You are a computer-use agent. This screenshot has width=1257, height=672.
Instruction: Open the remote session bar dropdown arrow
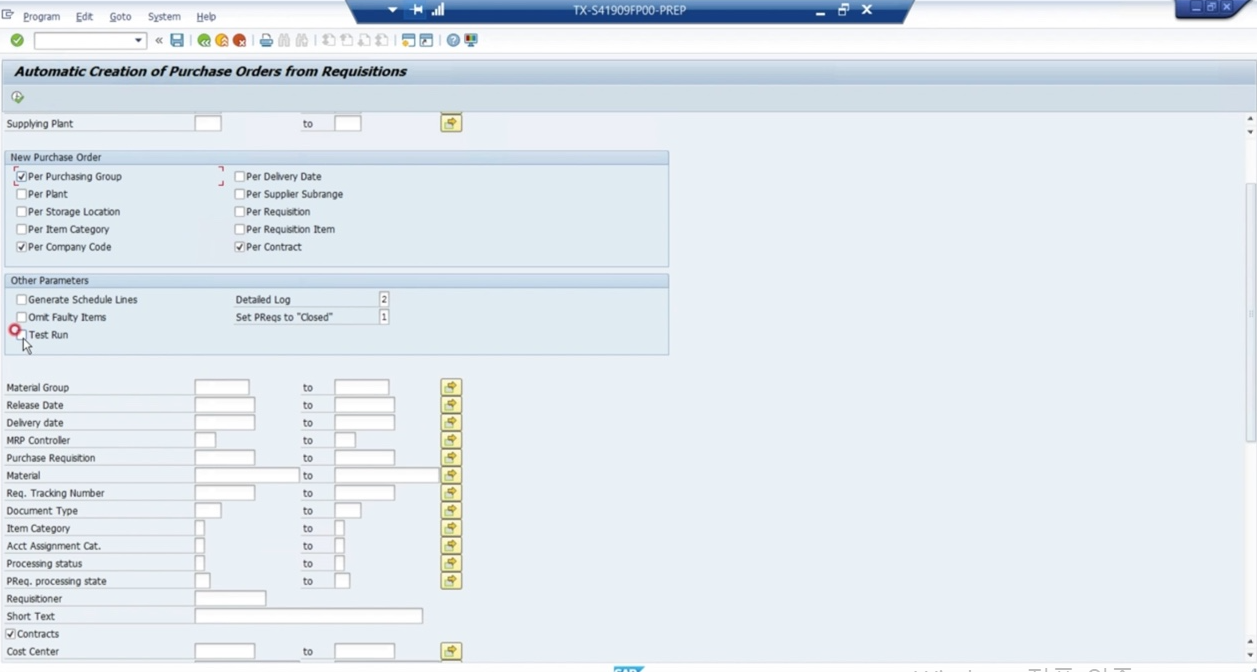[x=392, y=10]
